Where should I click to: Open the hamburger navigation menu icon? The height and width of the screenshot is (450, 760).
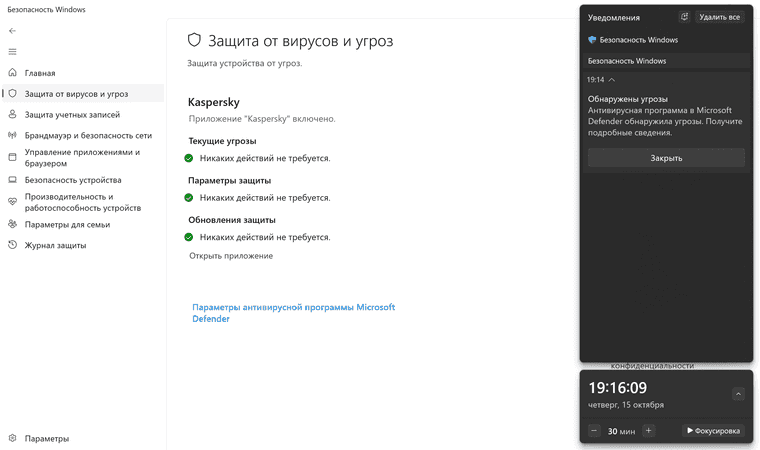tap(13, 51)
